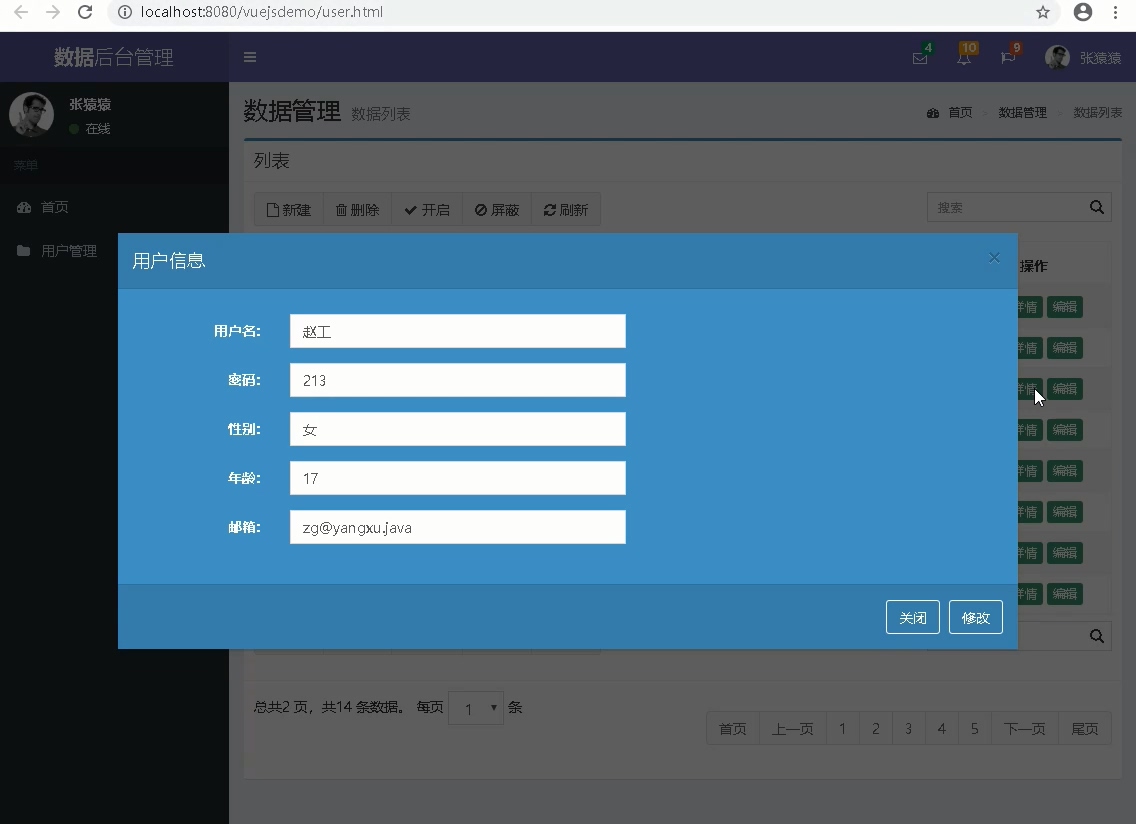The width and height of the screenshot is (1136, 824).
Task: Click breadcrumb link 数据管理
Action: tap(1022, 112)
